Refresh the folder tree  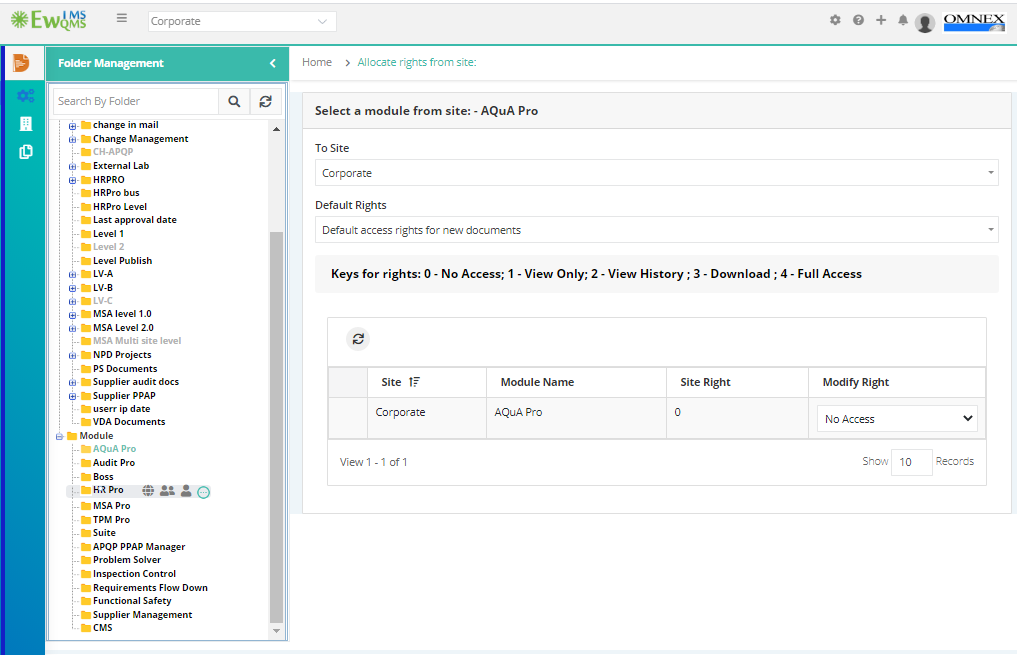click(x=265, y=101)
